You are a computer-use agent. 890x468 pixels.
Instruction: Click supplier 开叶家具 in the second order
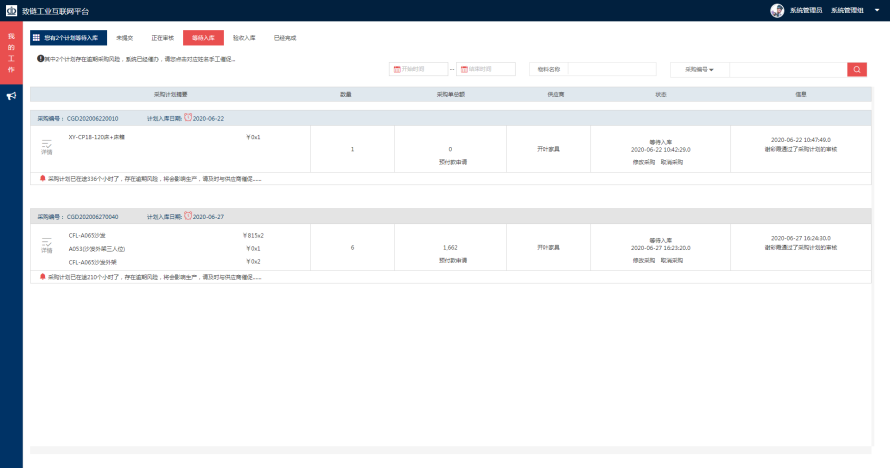click(x=548, y=247)
